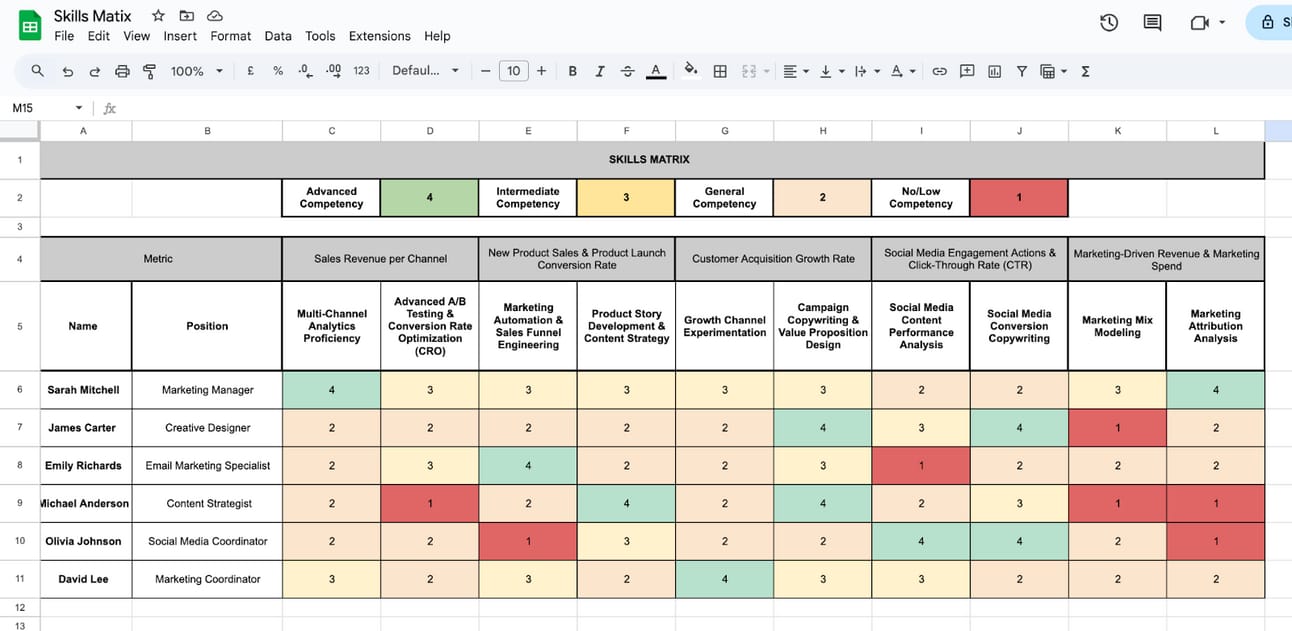Increase decimal places

pos(334,71)
